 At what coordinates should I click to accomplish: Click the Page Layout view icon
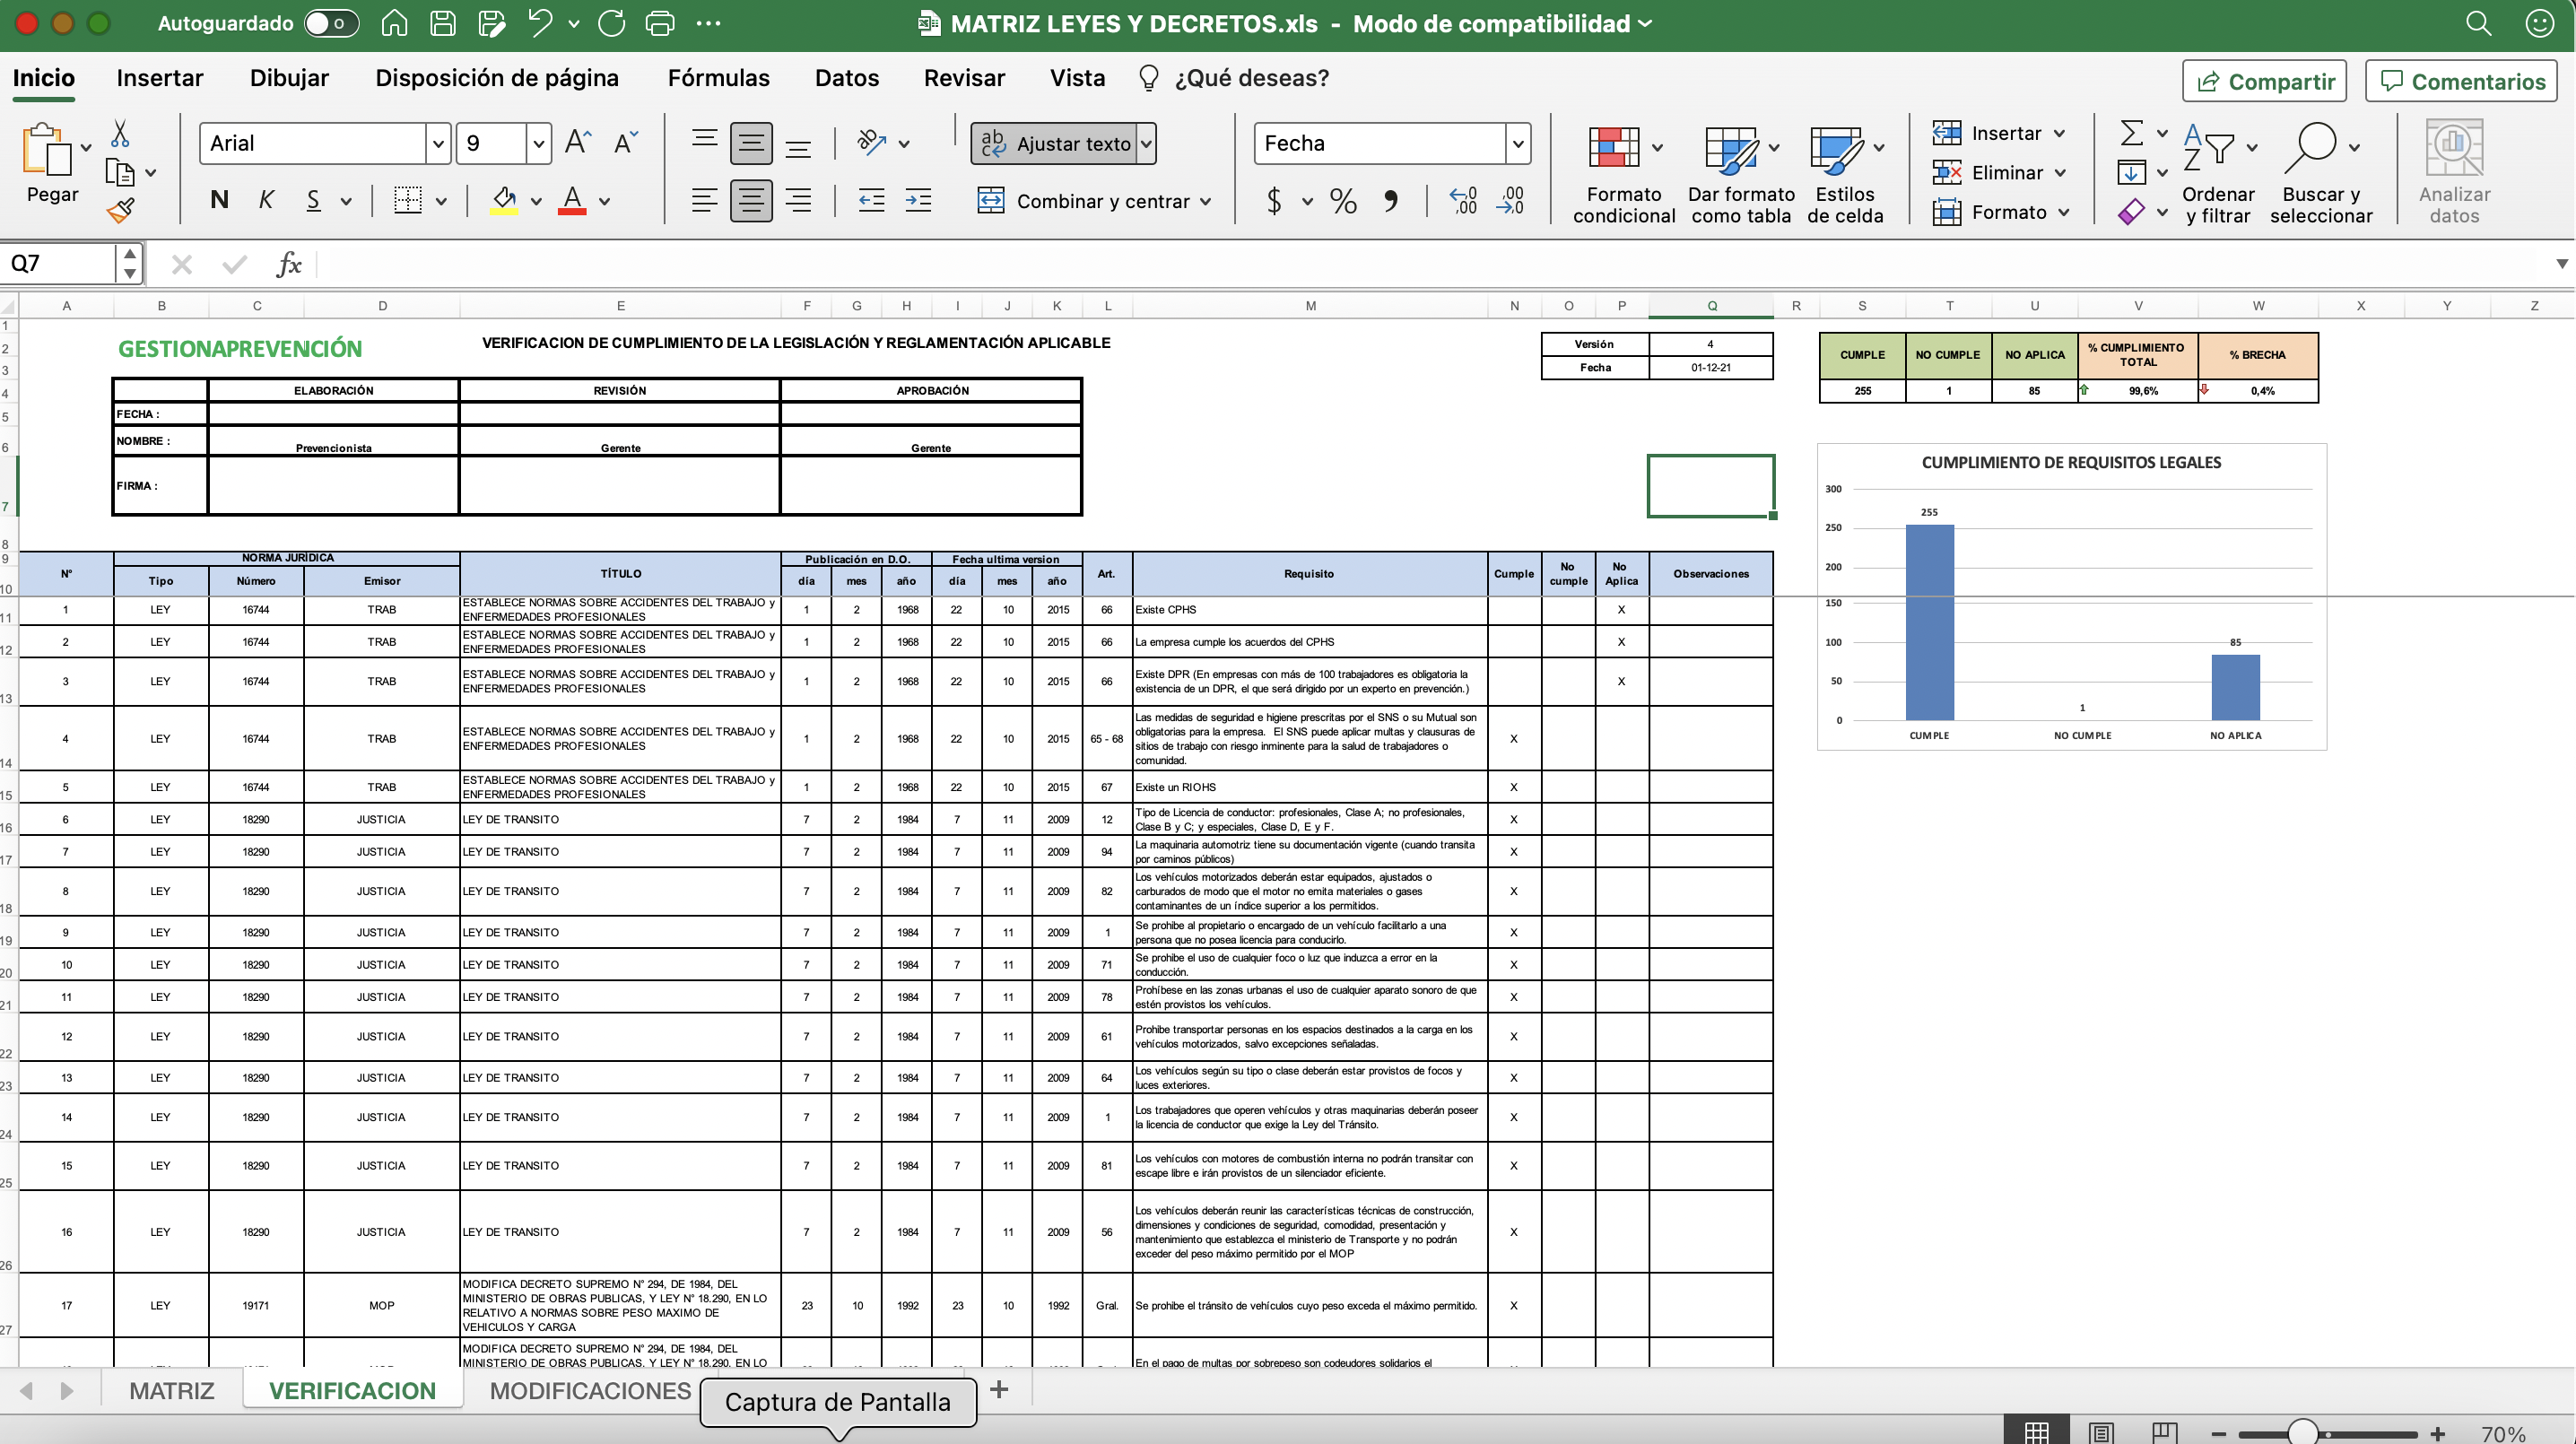tap(2101, 1432)
